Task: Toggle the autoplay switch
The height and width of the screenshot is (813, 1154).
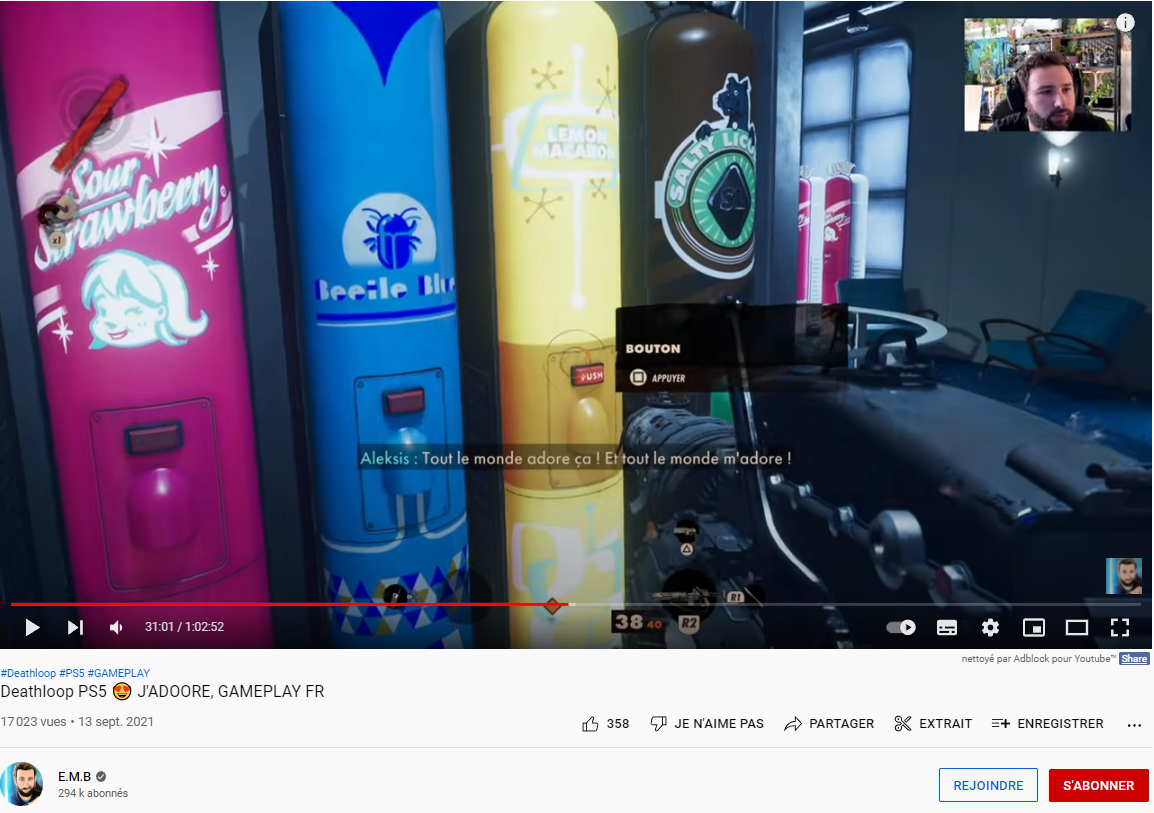Action: pyautogui.click(x=901, y=627)
